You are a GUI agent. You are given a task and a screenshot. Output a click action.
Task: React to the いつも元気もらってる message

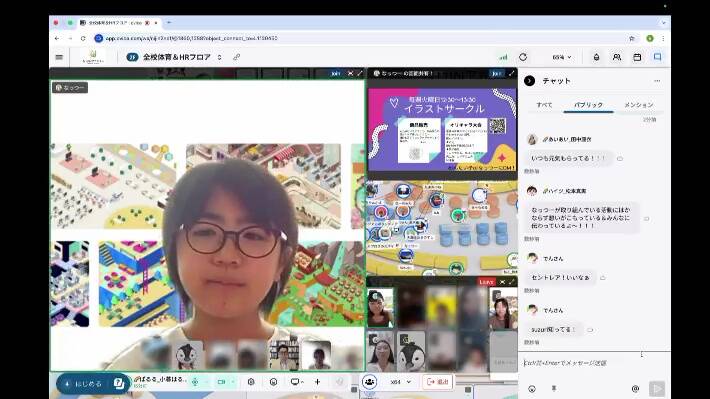(620, 159)
